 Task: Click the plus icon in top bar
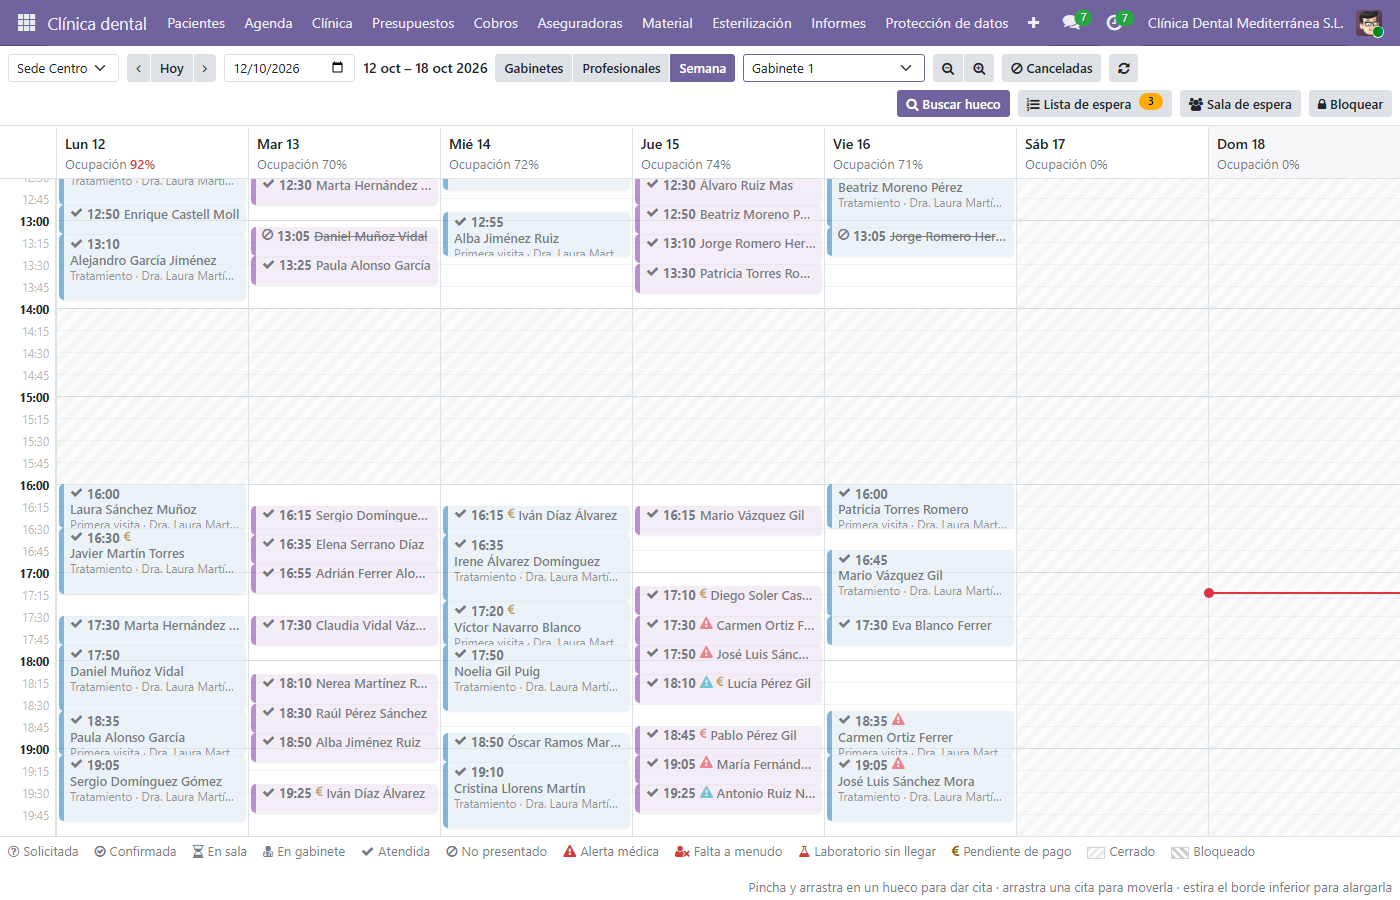tap(1033, 23)
